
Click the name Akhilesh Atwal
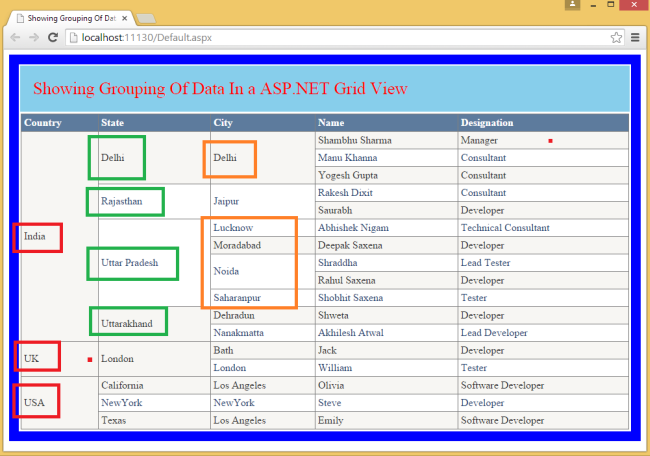351,332
